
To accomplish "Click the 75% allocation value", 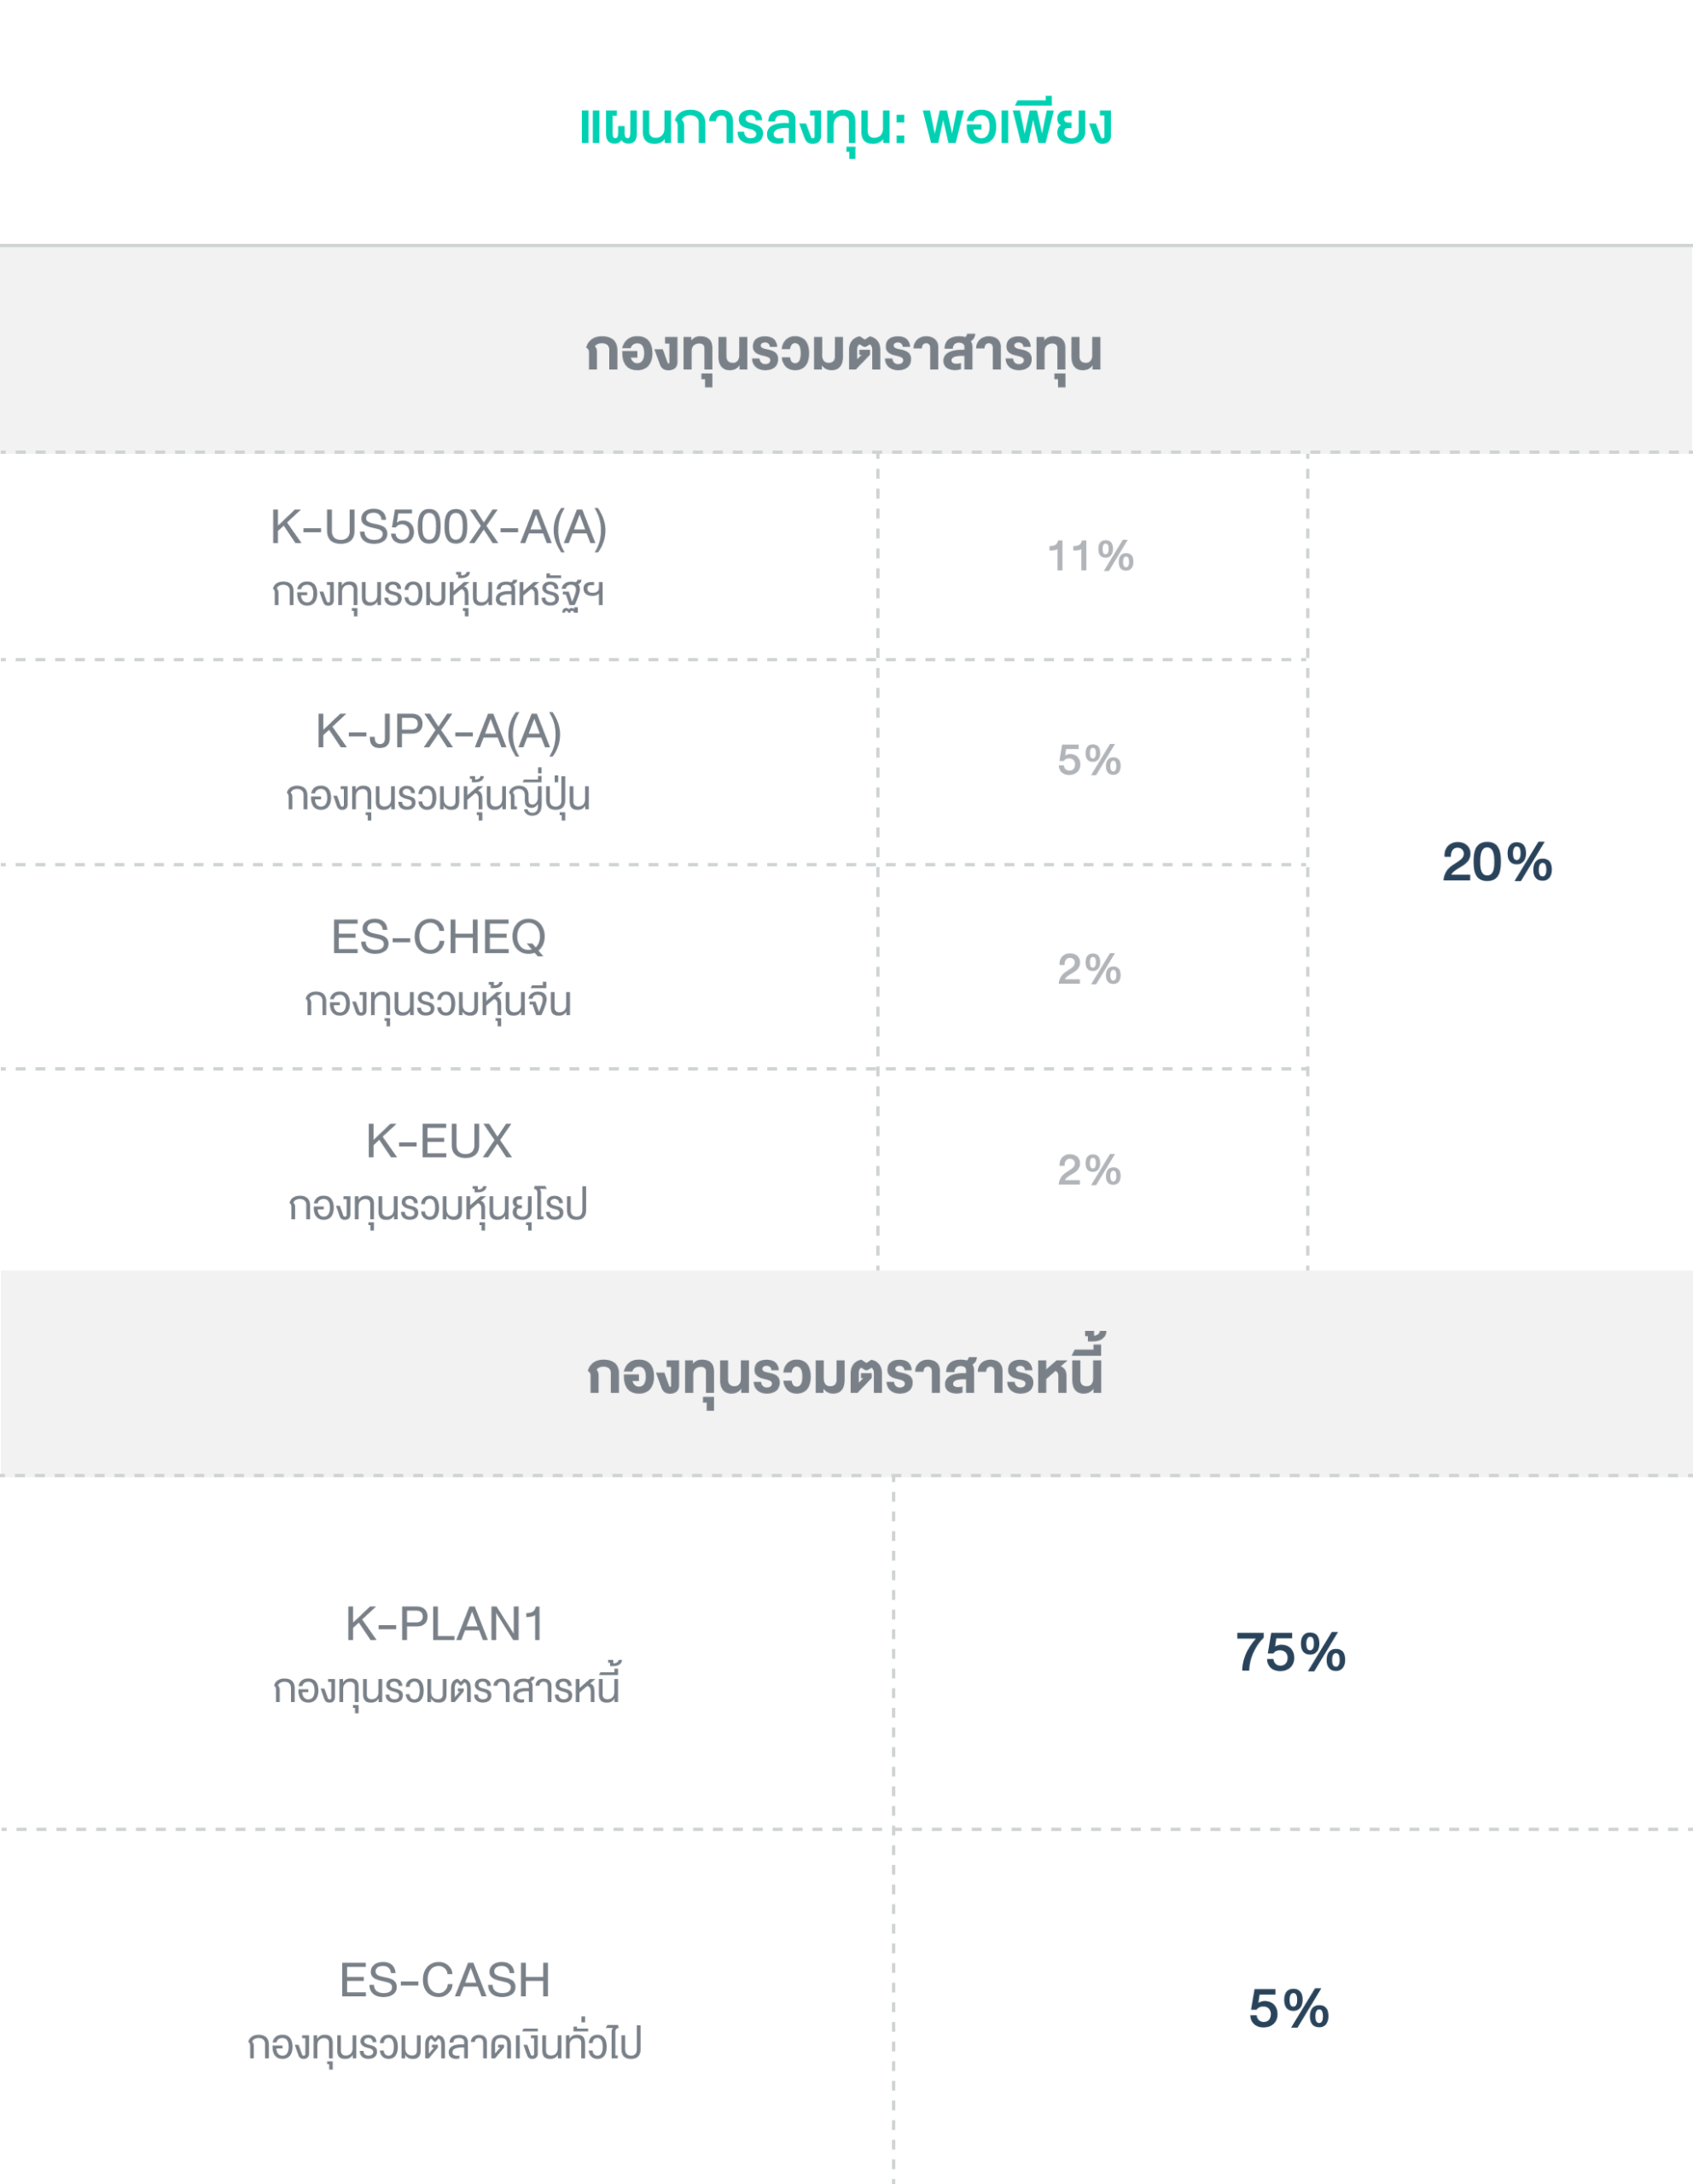I will [1290, 1653].
